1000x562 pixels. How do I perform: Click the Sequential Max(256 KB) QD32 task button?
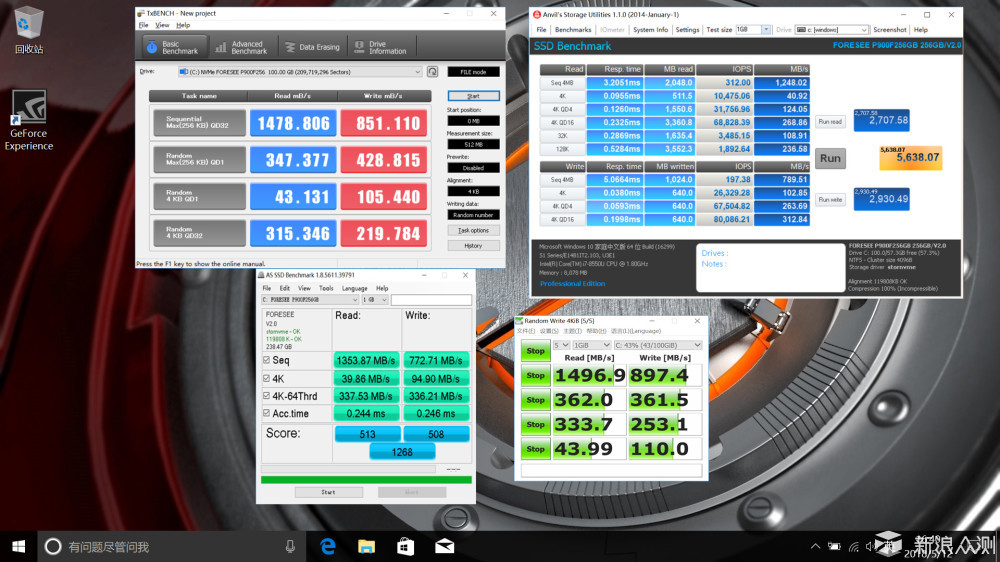click(x=200, y=123)
